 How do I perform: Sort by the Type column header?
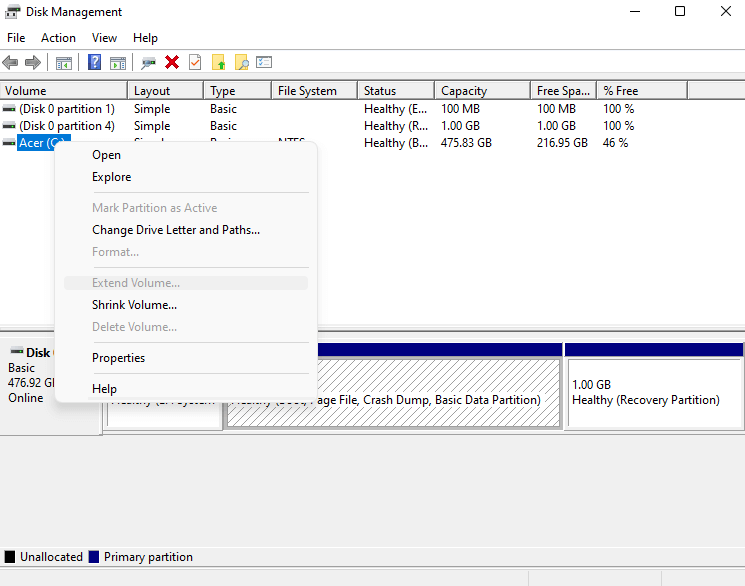(238, 91)
